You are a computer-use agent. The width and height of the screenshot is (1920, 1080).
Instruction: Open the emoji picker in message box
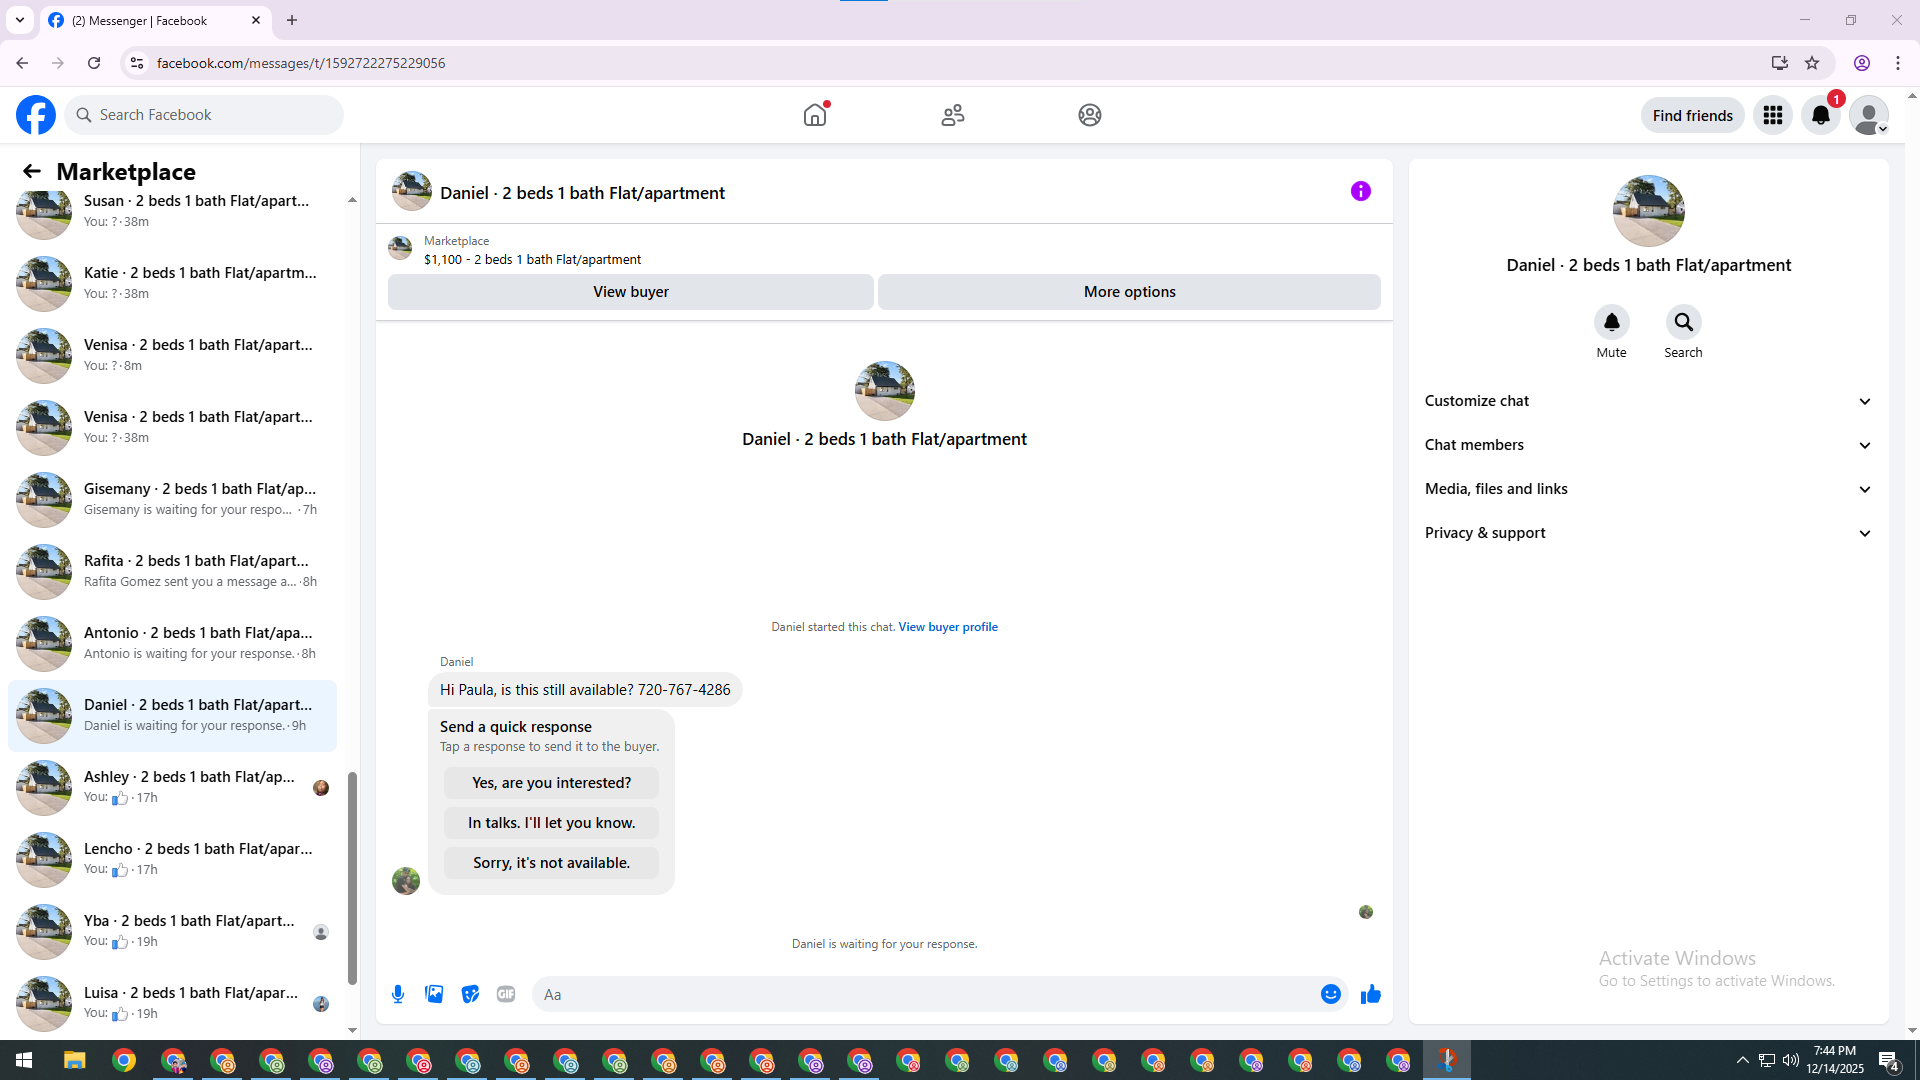pyautogui.click(x=1330, y=994)
